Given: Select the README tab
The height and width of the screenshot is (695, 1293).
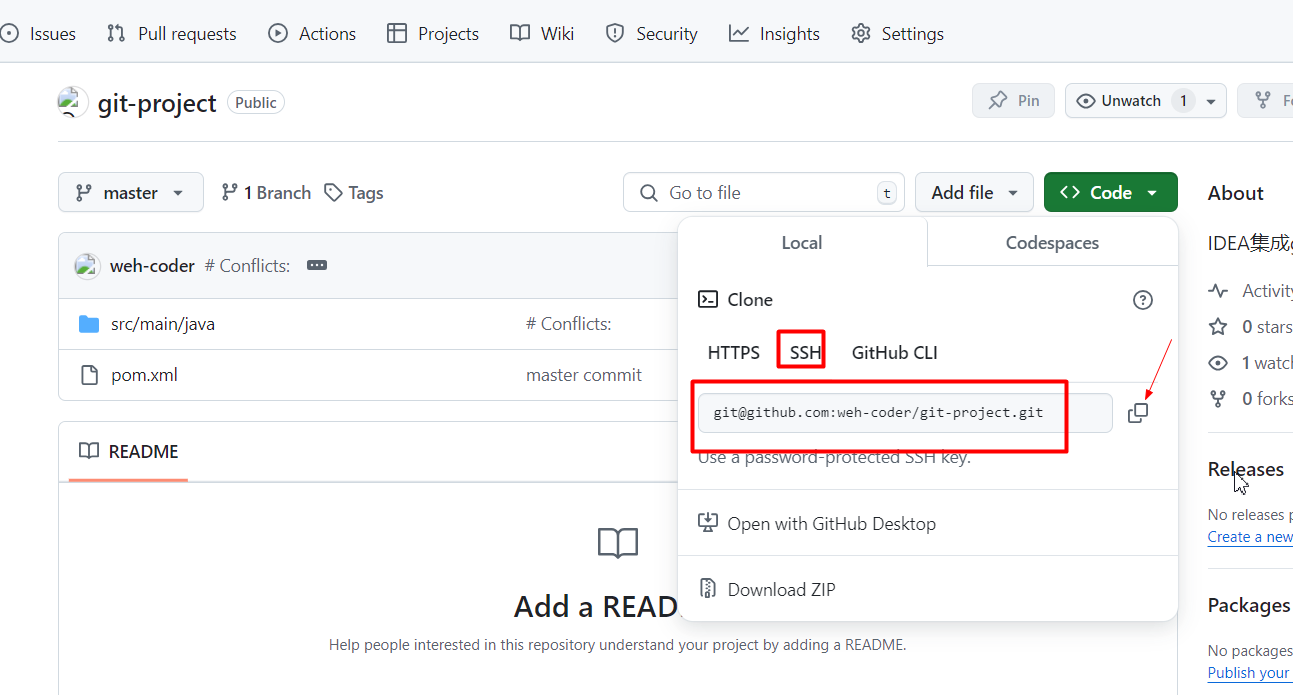Looking at the screenshot, I should coord(128,452).
